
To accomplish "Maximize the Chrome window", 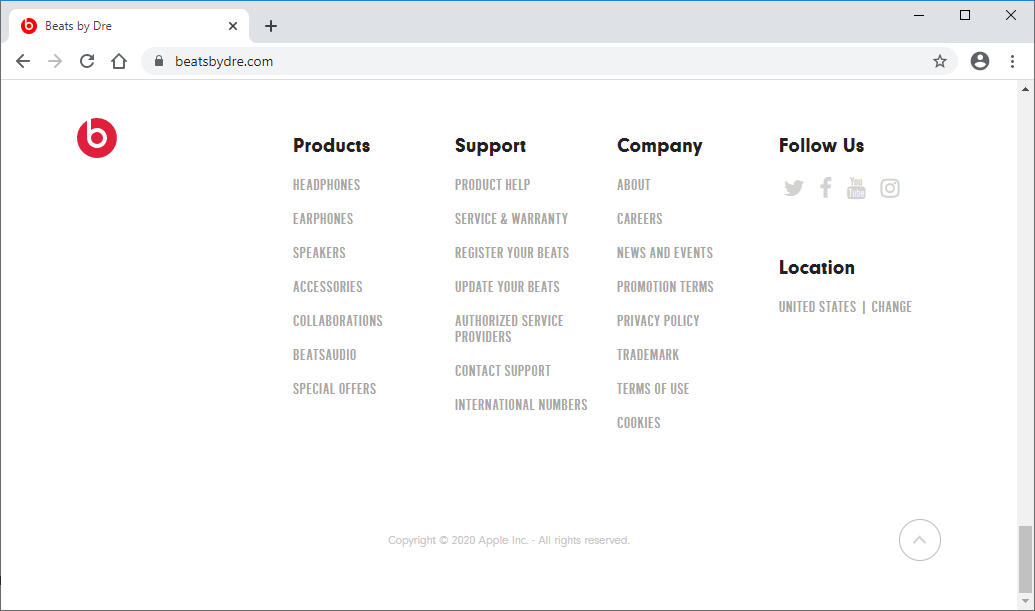I will pyautogui.click(x=964, y=15).
